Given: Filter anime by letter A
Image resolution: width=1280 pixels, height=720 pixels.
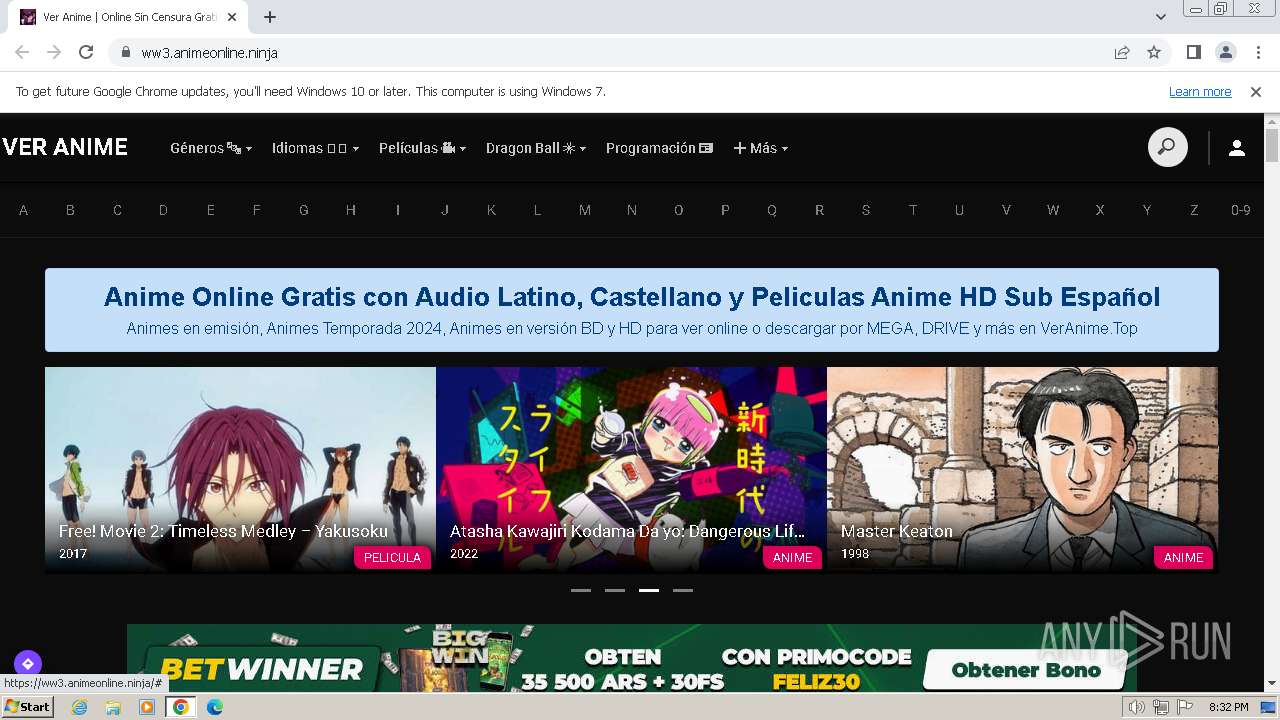Looking at the screenshot, I should (23, 210).
